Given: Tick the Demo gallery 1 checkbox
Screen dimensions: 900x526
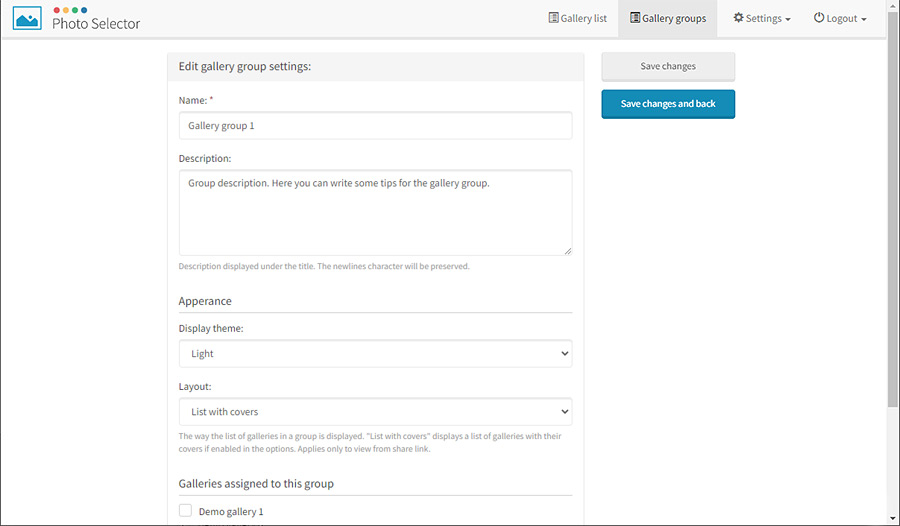Looking at the screenshot, I should click(x=185, y=511).
